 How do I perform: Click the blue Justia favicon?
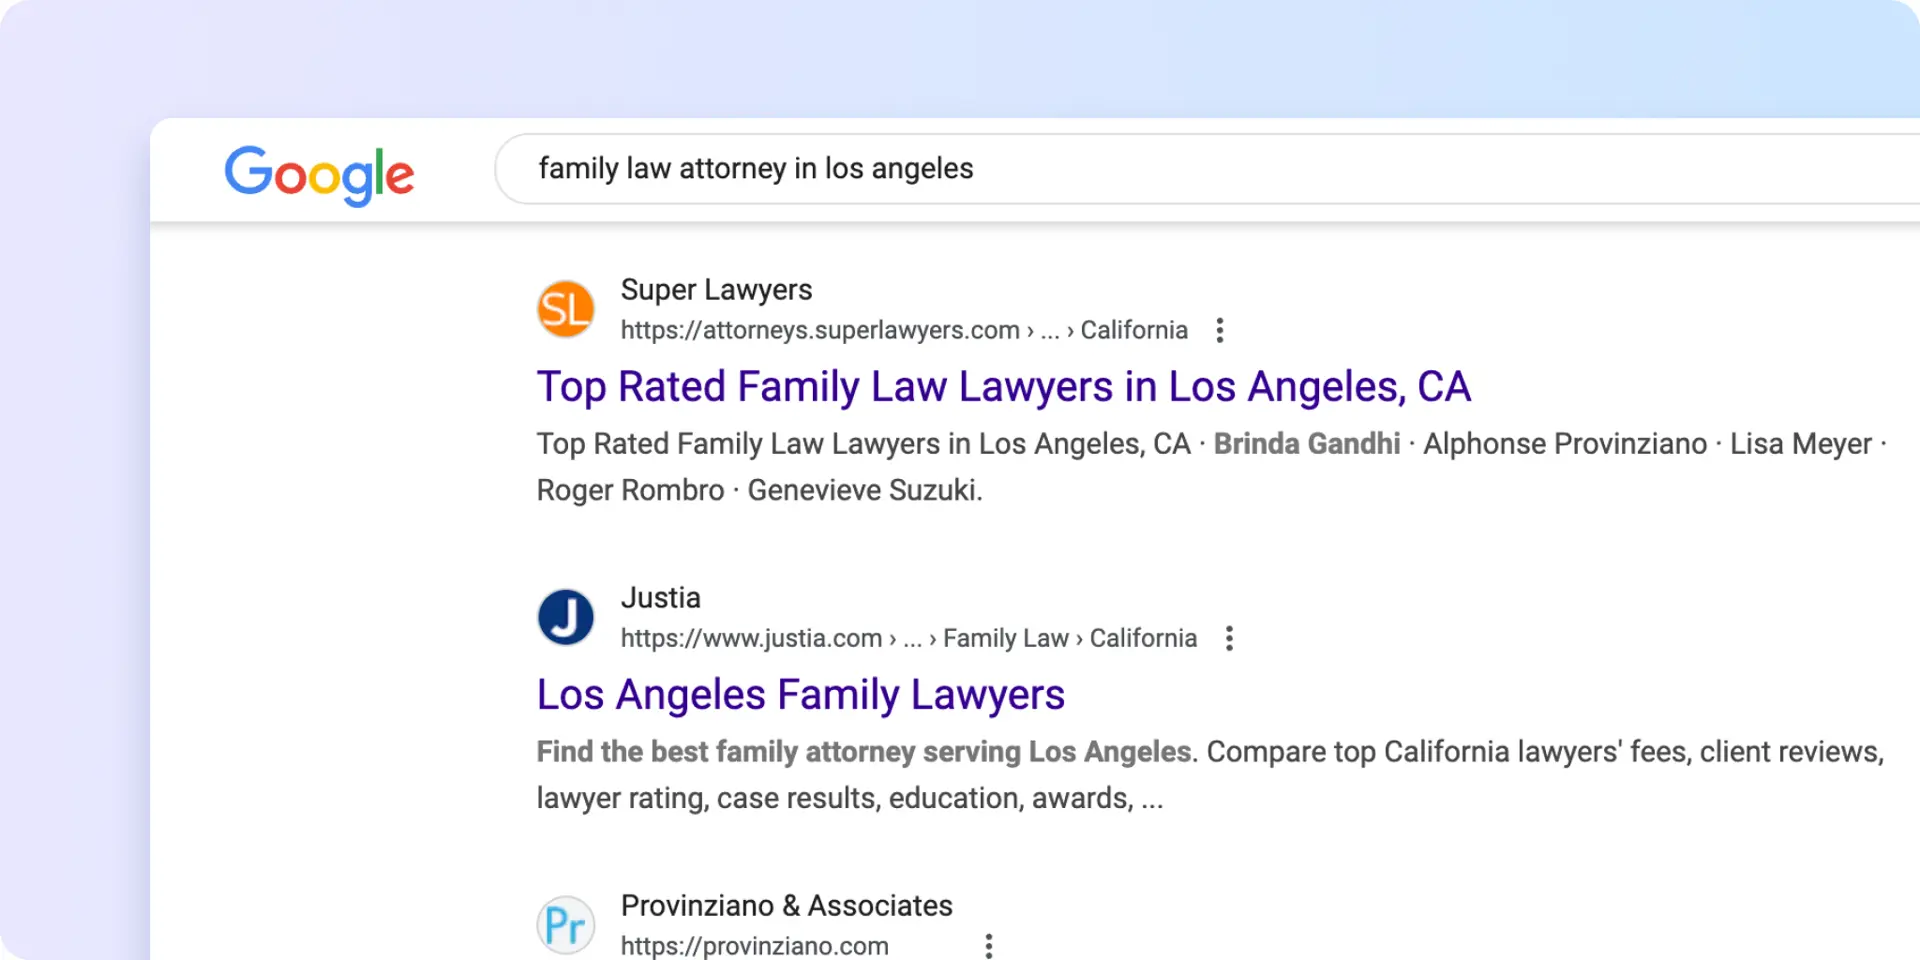[566, 617]
